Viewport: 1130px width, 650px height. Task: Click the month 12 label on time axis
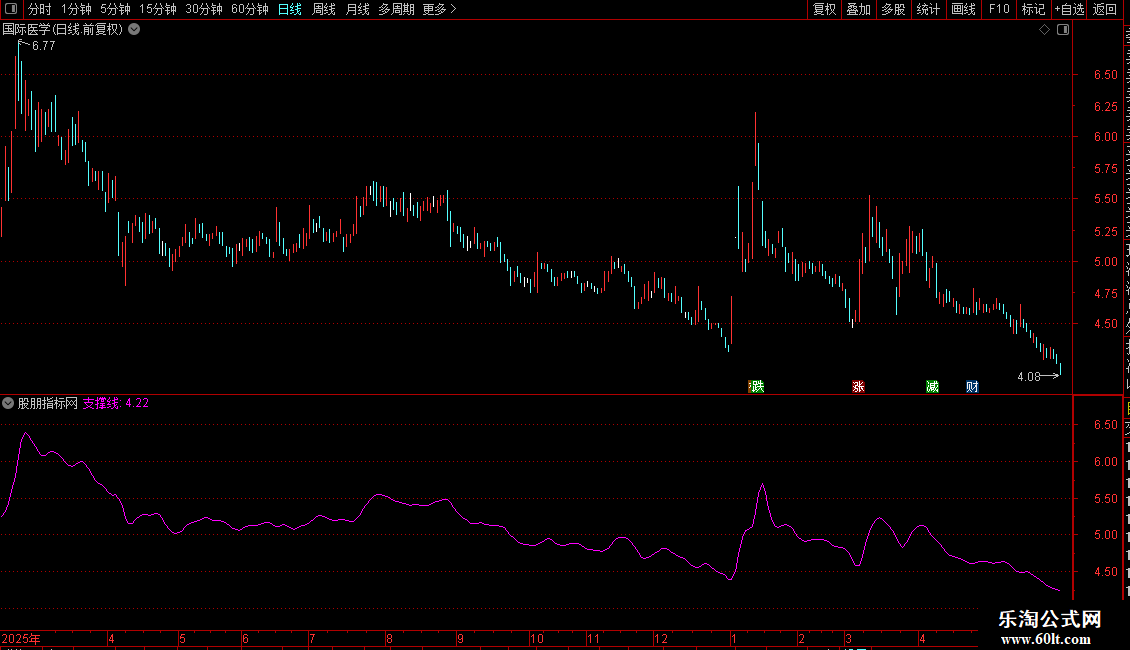pyautogui.click(x=661, y=638)
